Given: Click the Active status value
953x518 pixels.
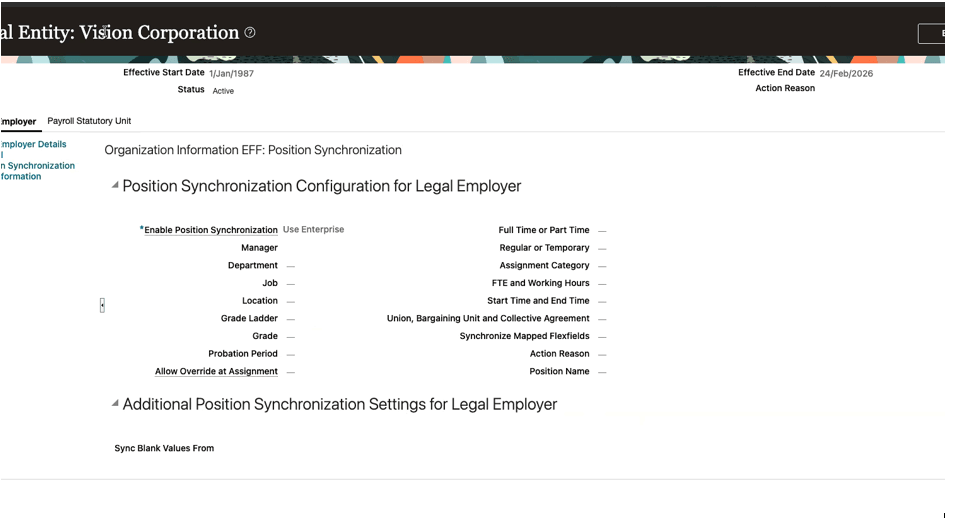Looking at the screenshot, I should click(x=223, y=91).
